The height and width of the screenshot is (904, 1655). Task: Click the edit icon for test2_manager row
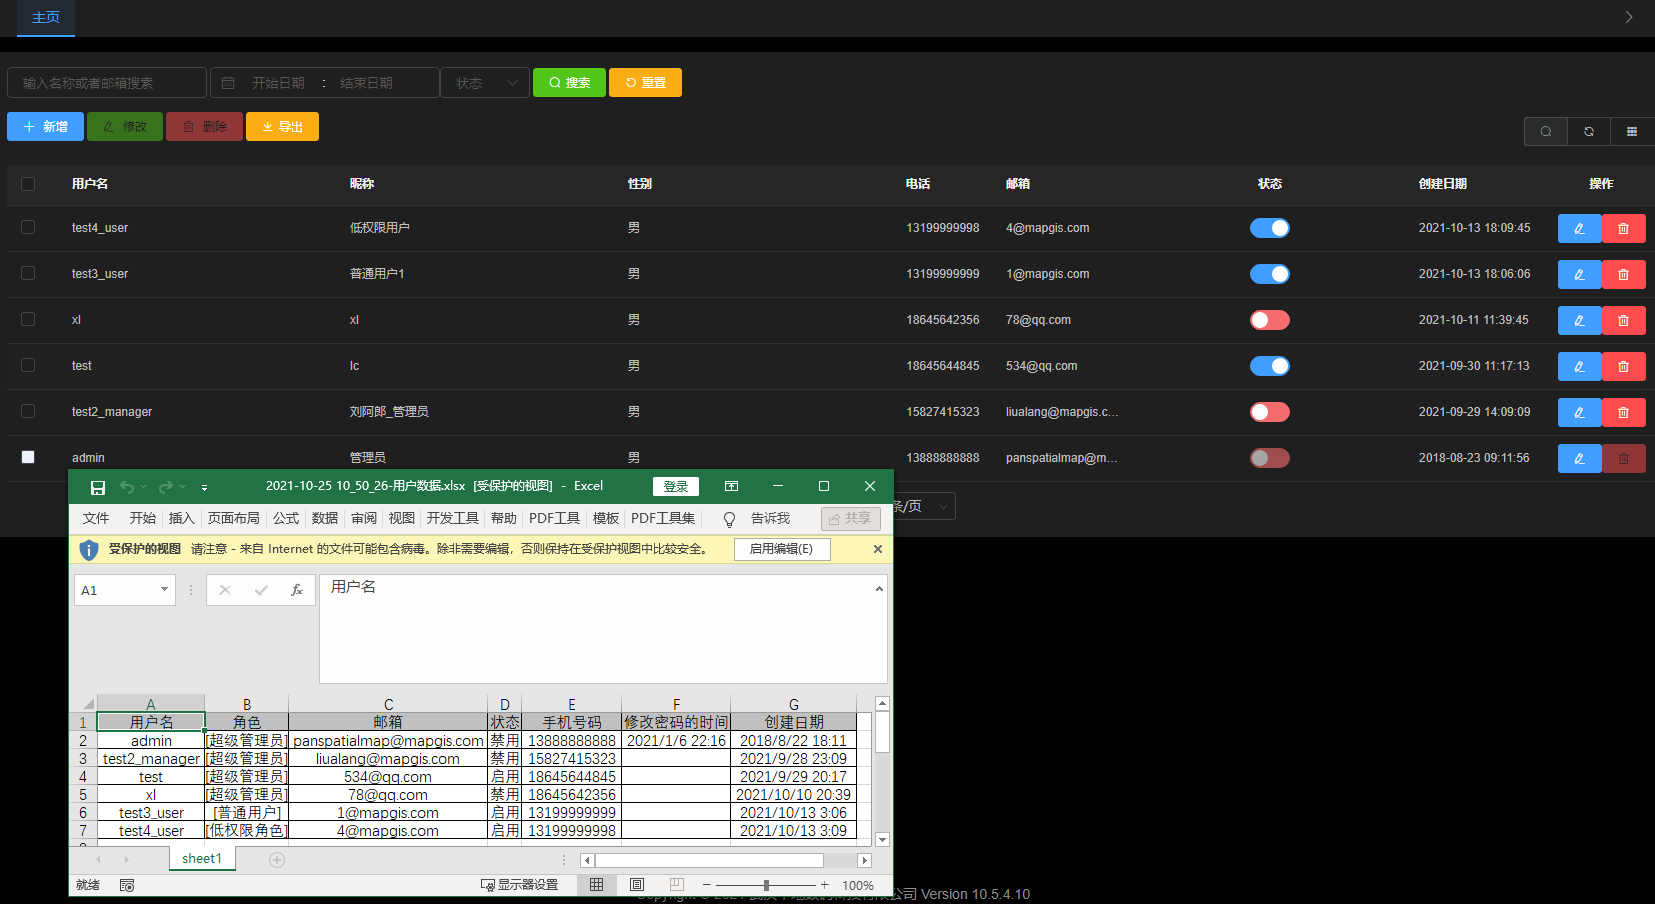coord(1579,412)
